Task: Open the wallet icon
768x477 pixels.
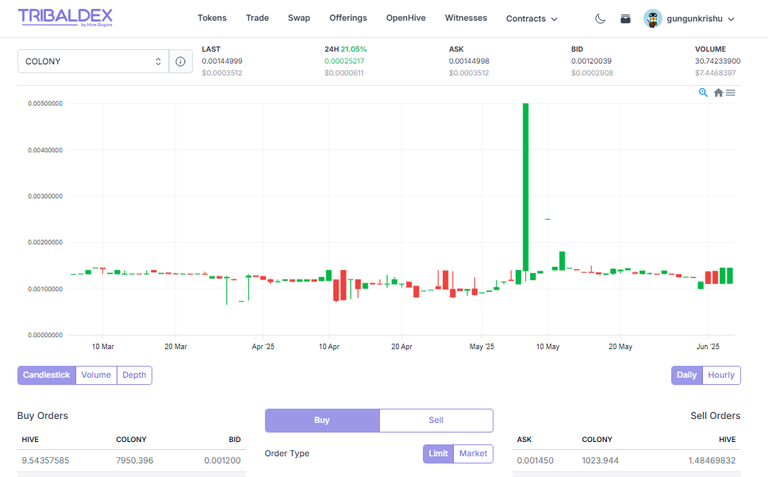Action: pyautogui.click(x=625, y=19)
